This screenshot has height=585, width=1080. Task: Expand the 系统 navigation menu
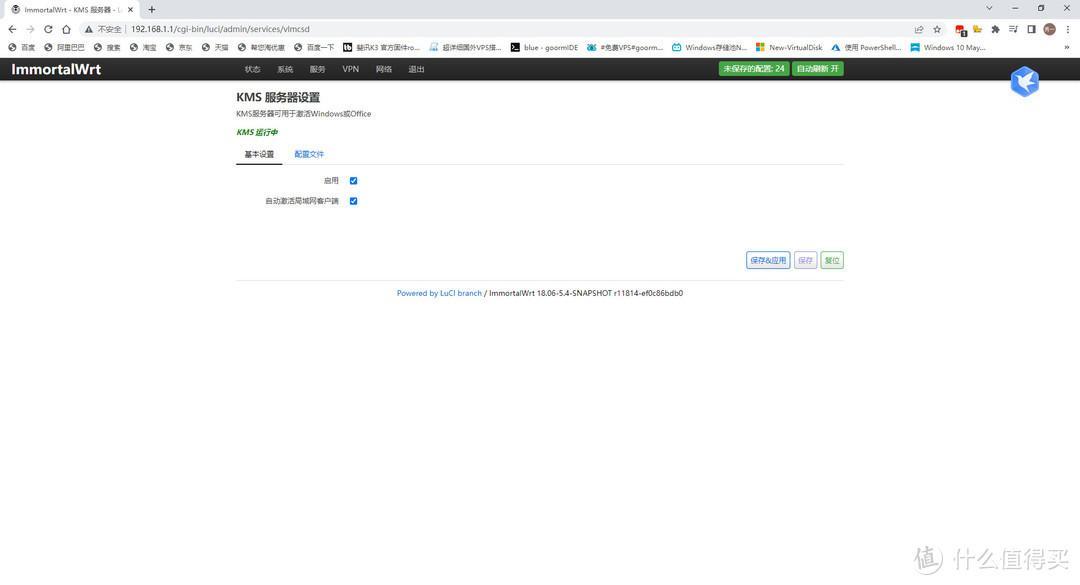[x=284, y=69]
